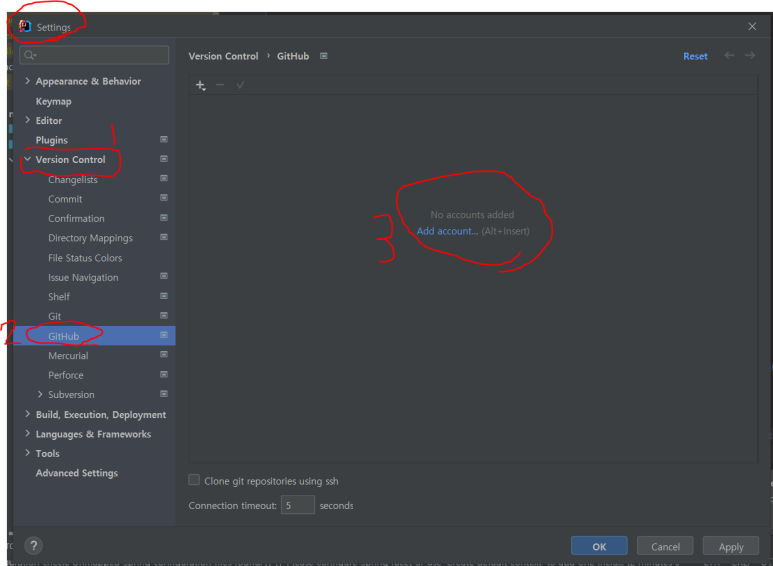Collapse the Version Control section
773x566 pixels.
pyautogui.click(x=28, y=159)
